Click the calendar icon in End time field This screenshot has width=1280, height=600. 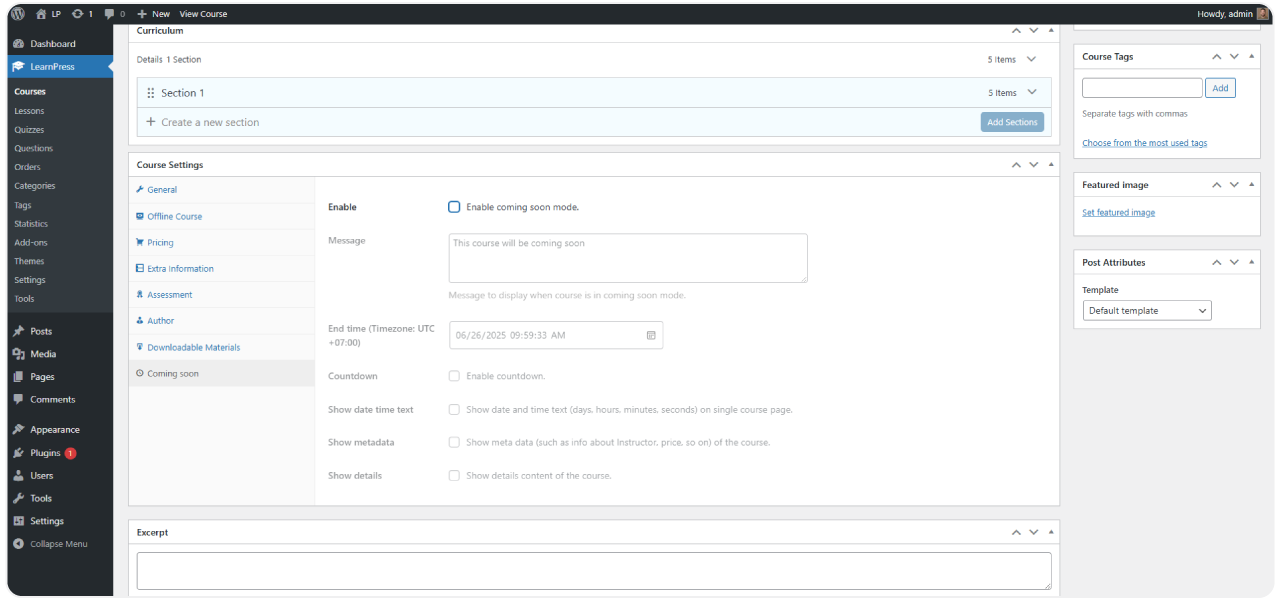tap(651, 335)
